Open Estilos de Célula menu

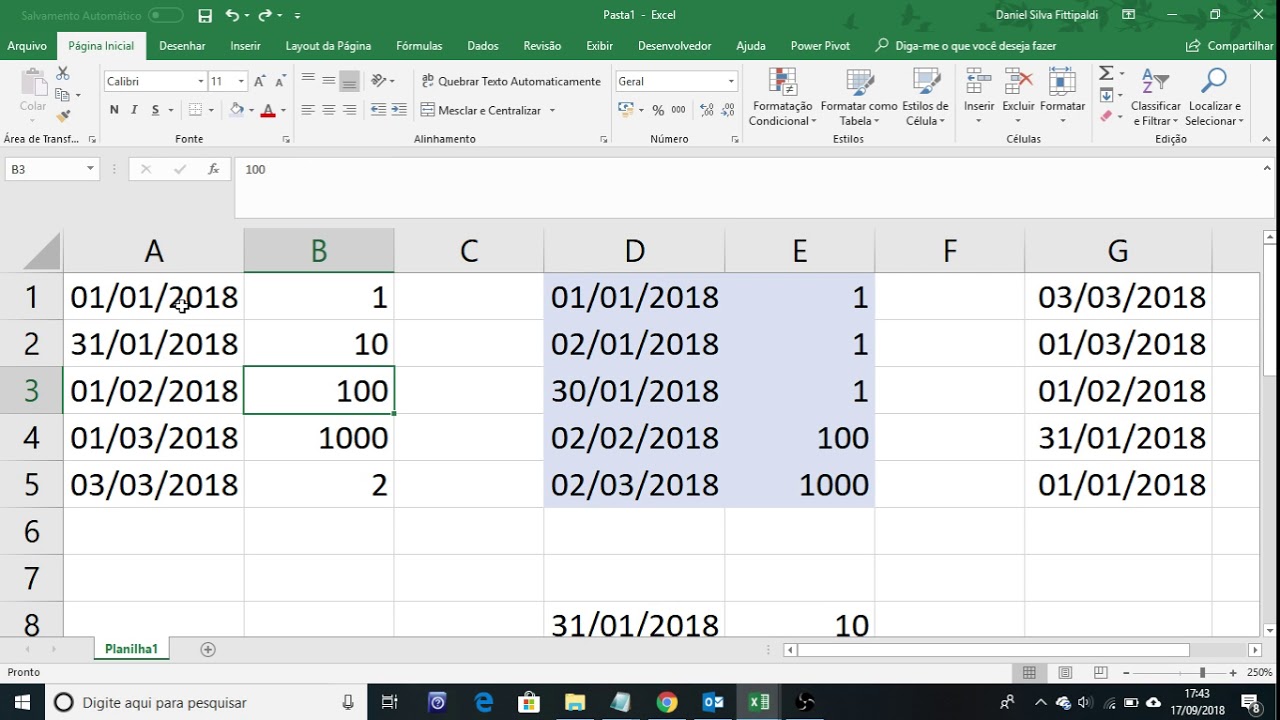pyautogui.click(x=925, y=98)
